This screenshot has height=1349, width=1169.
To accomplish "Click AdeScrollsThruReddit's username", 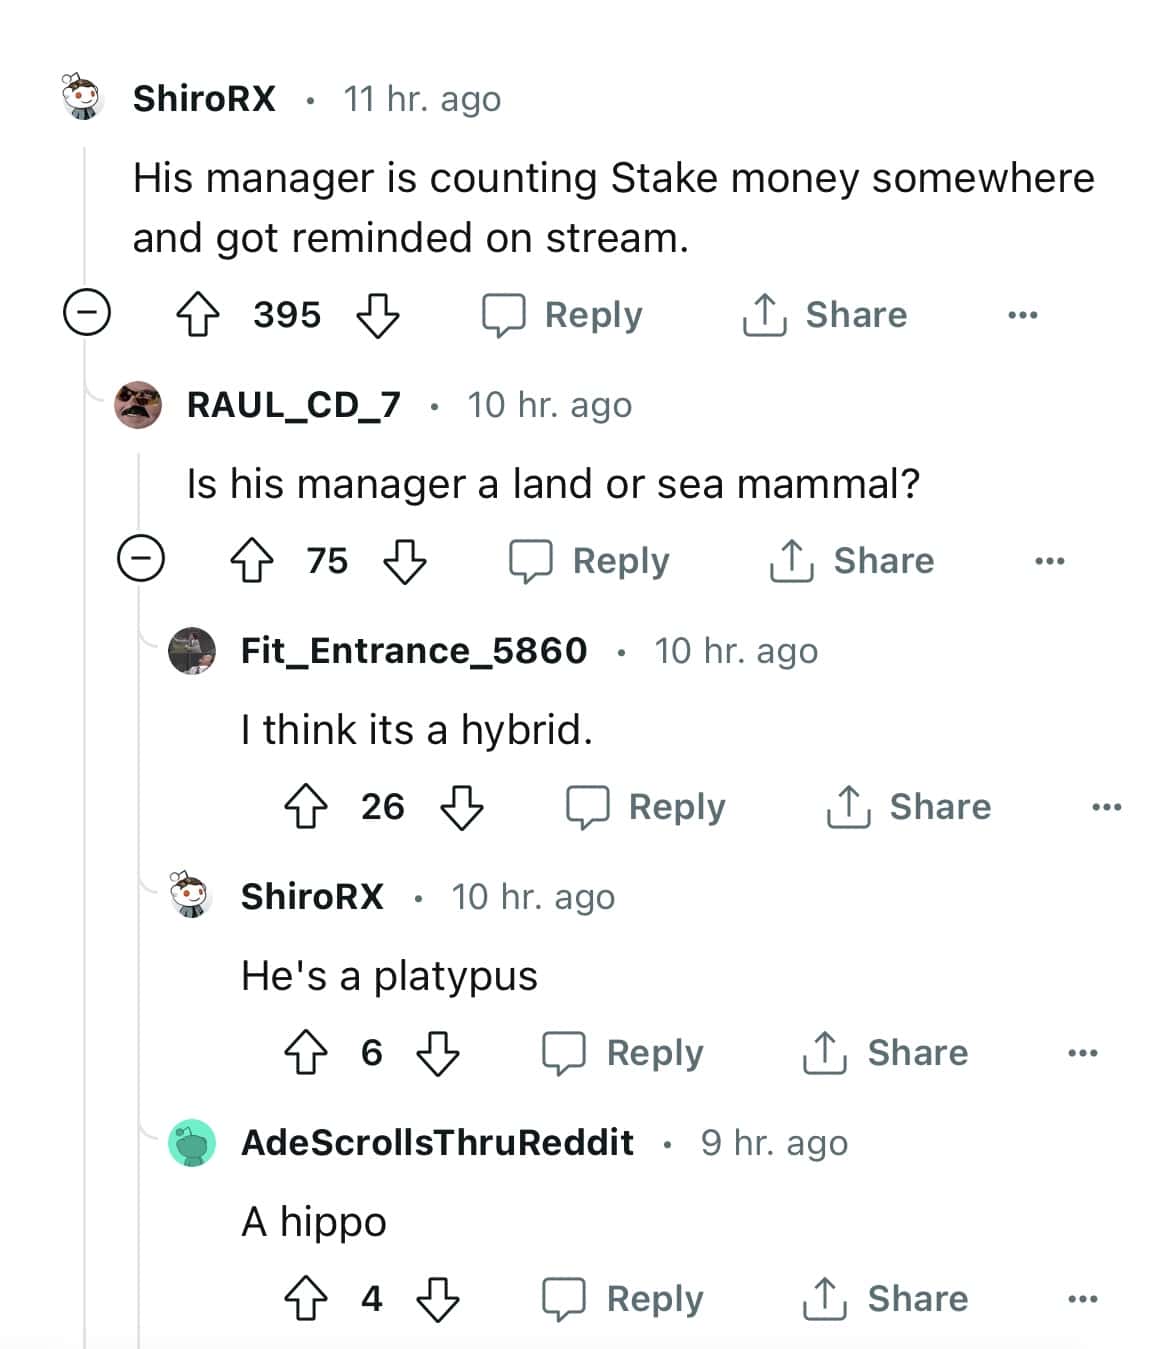I will click(437, 1141).
